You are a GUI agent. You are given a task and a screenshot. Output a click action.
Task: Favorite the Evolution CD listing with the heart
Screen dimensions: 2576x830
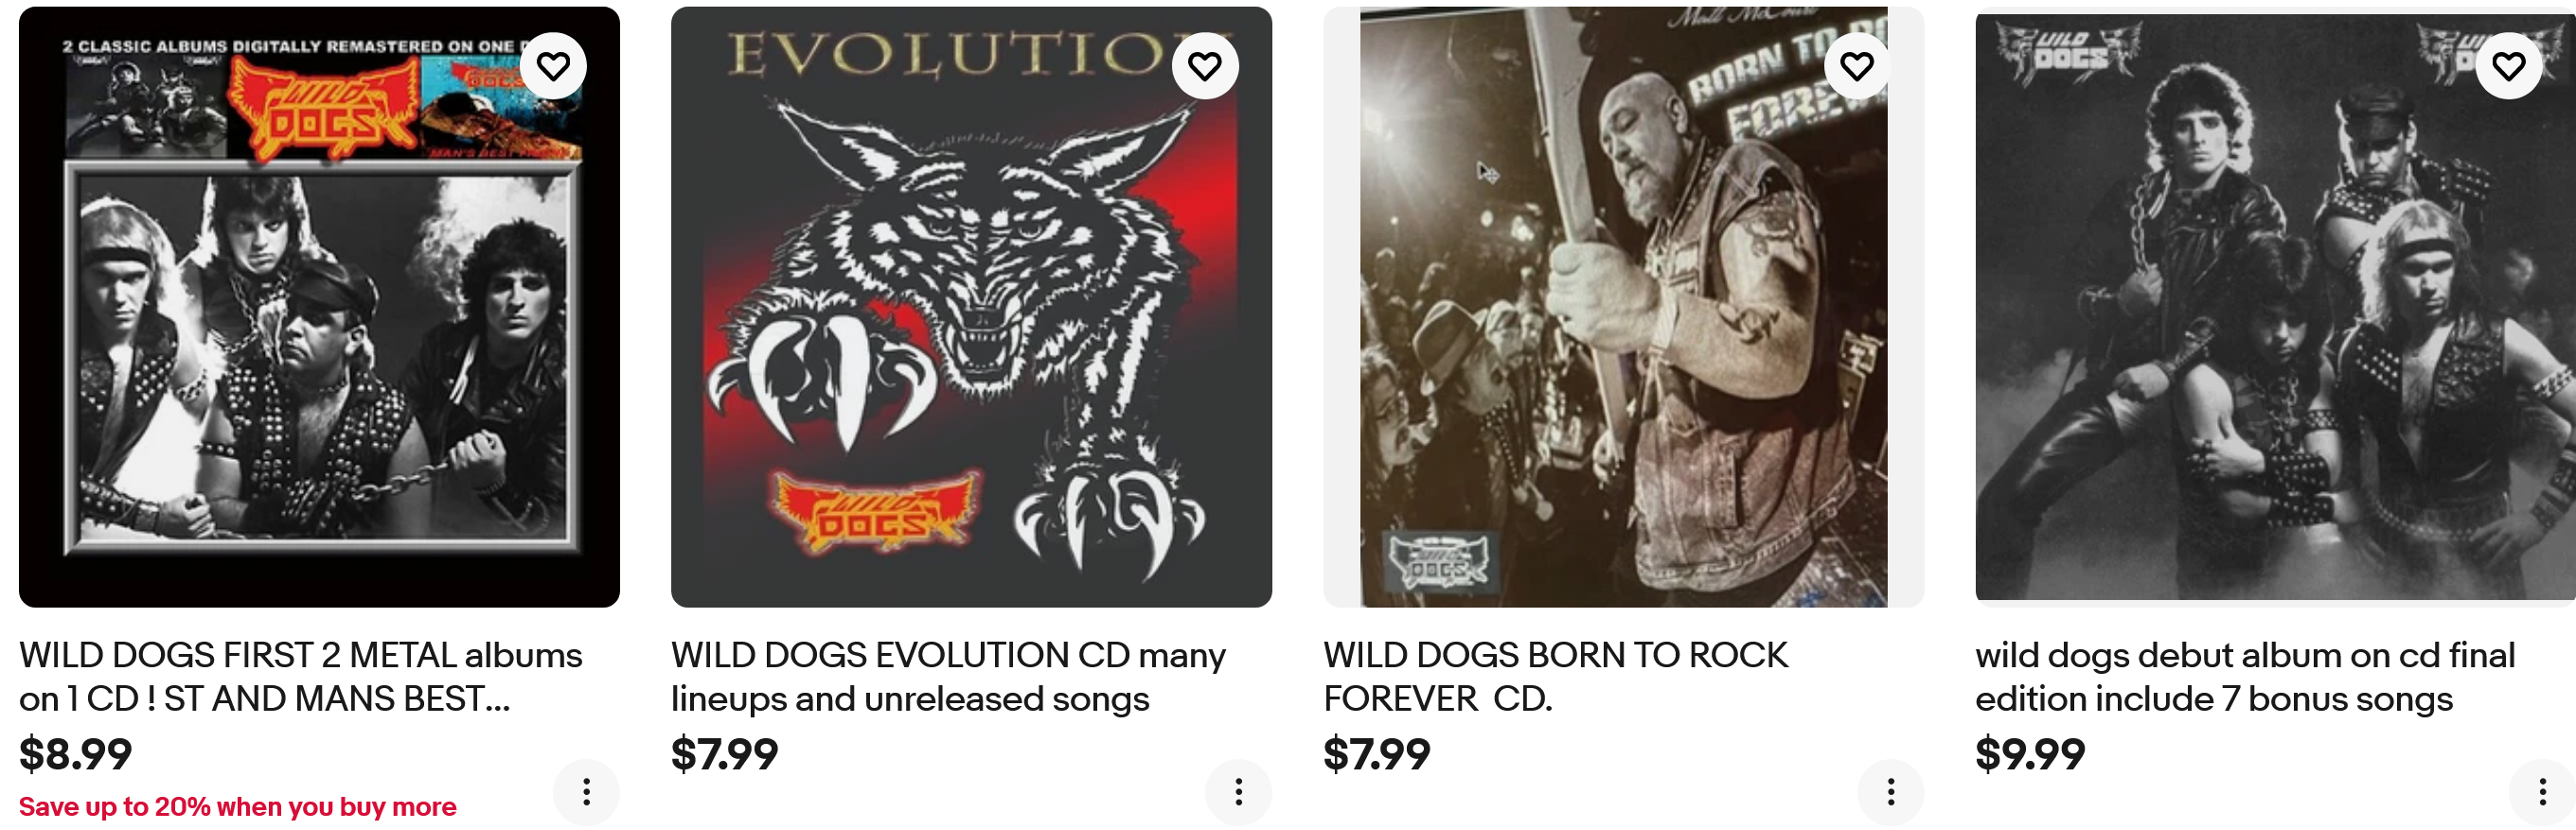(1205, 66)
